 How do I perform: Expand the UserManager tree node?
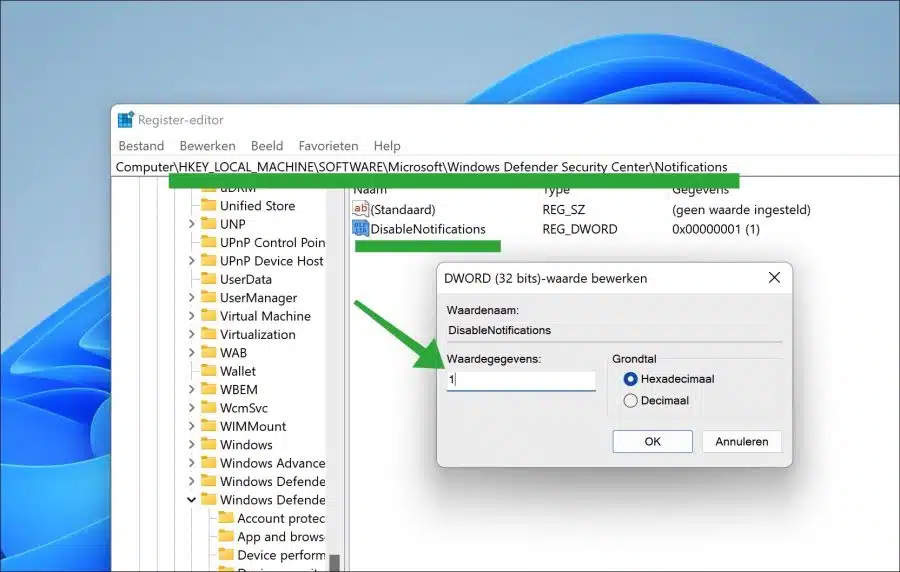[192, 297]
